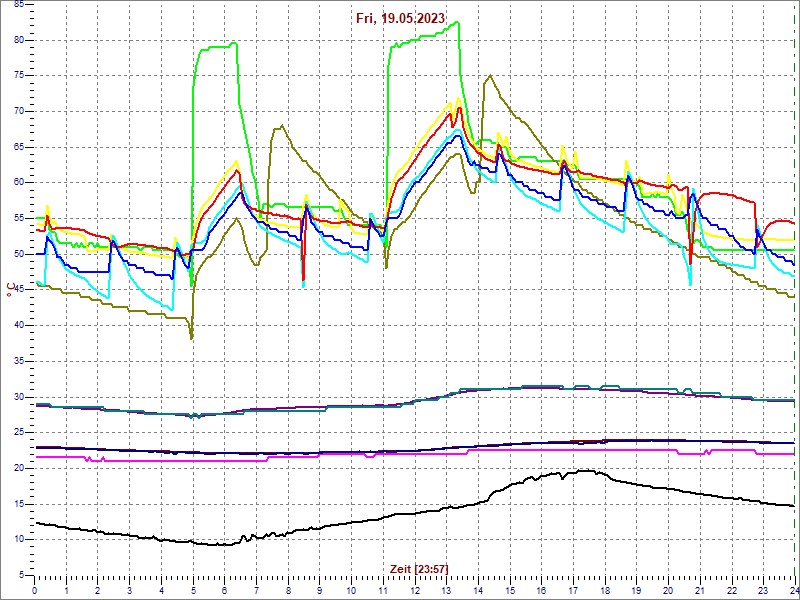Click hour 2 on the time axis
Image resolution: width=800 pixels, height=600 pixels.
98,588
